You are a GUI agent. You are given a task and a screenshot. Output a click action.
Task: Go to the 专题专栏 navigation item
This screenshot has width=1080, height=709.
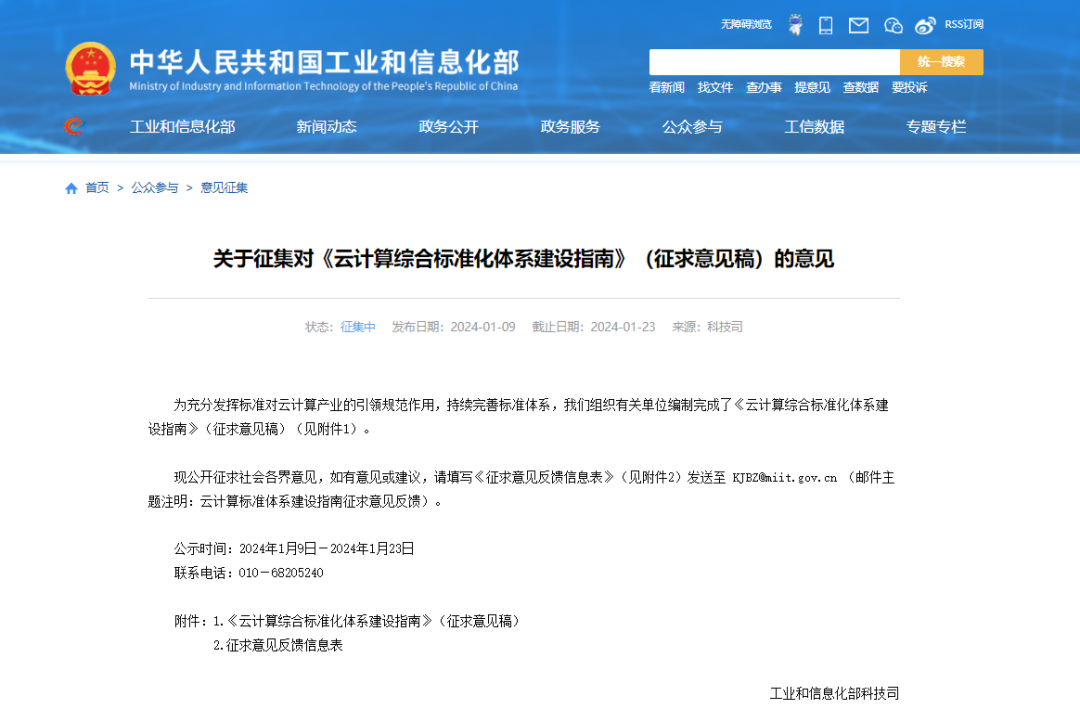[936, 127]
